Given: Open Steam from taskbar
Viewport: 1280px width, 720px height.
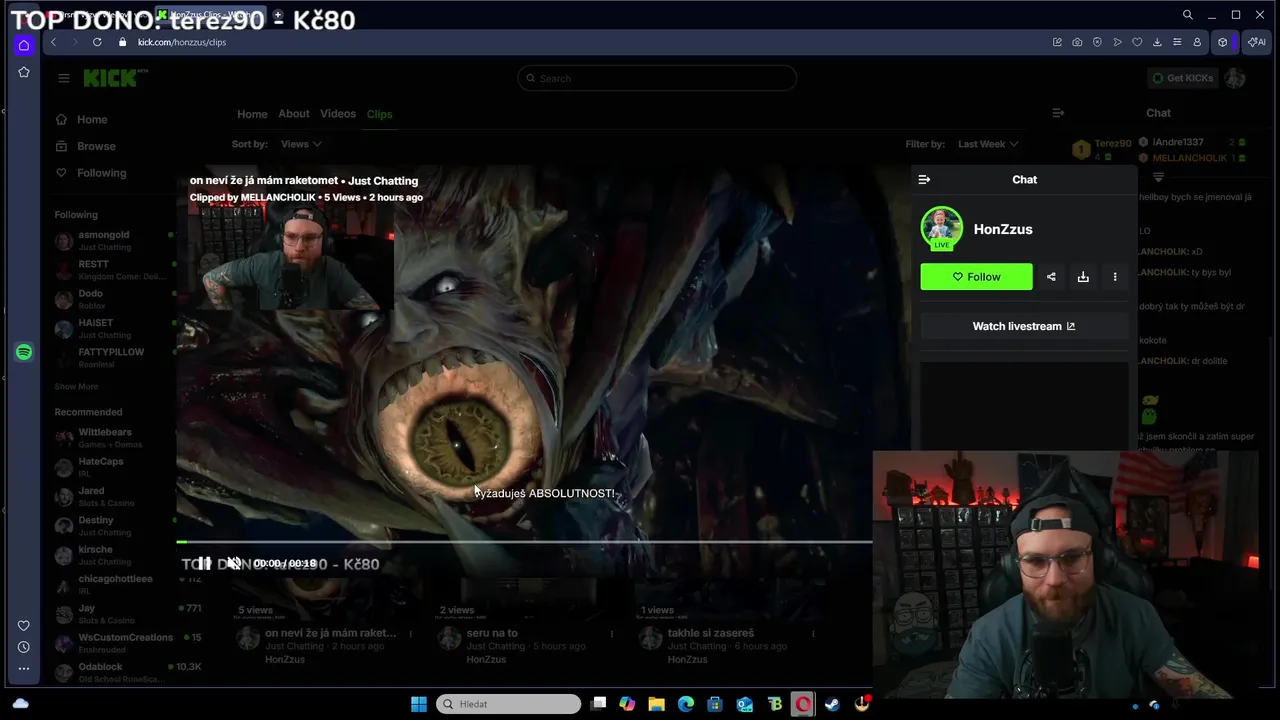Looking at the screenshot, I should 832,704.
